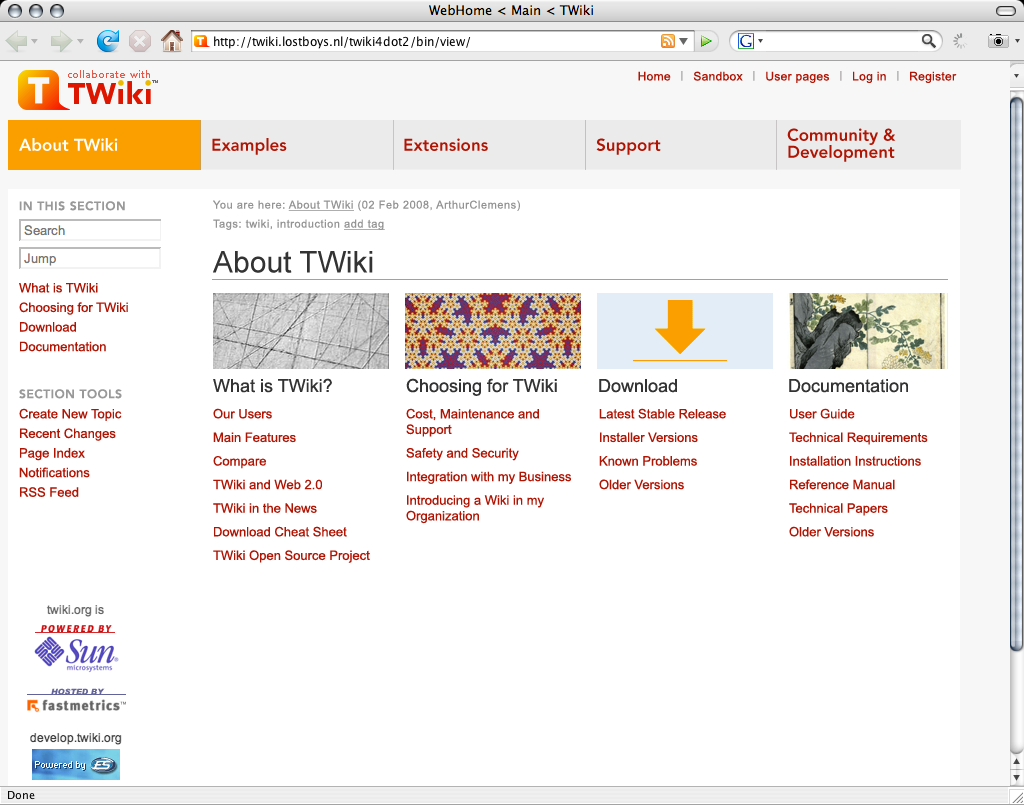Follow the Installation Instructions link
Screen dimensions: 1024x805
[x=854, y=461]
